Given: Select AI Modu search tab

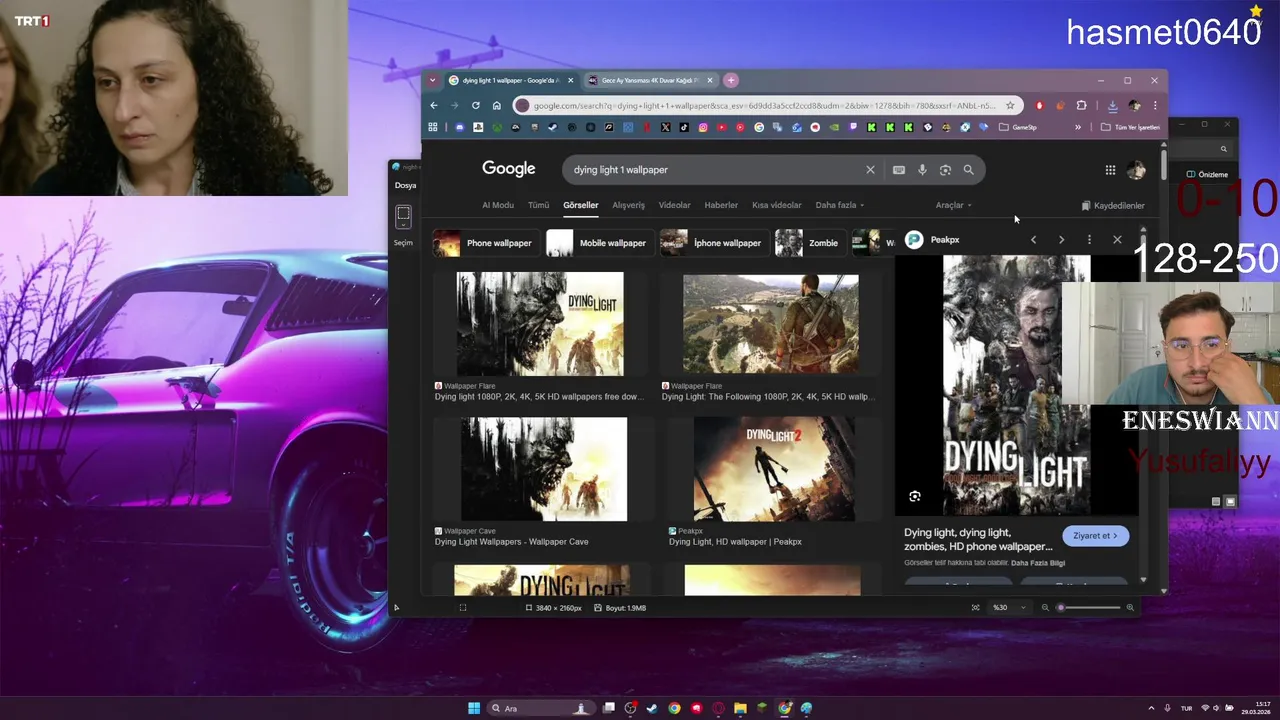Looking at the screenshot, I should (x=498, y=205).
